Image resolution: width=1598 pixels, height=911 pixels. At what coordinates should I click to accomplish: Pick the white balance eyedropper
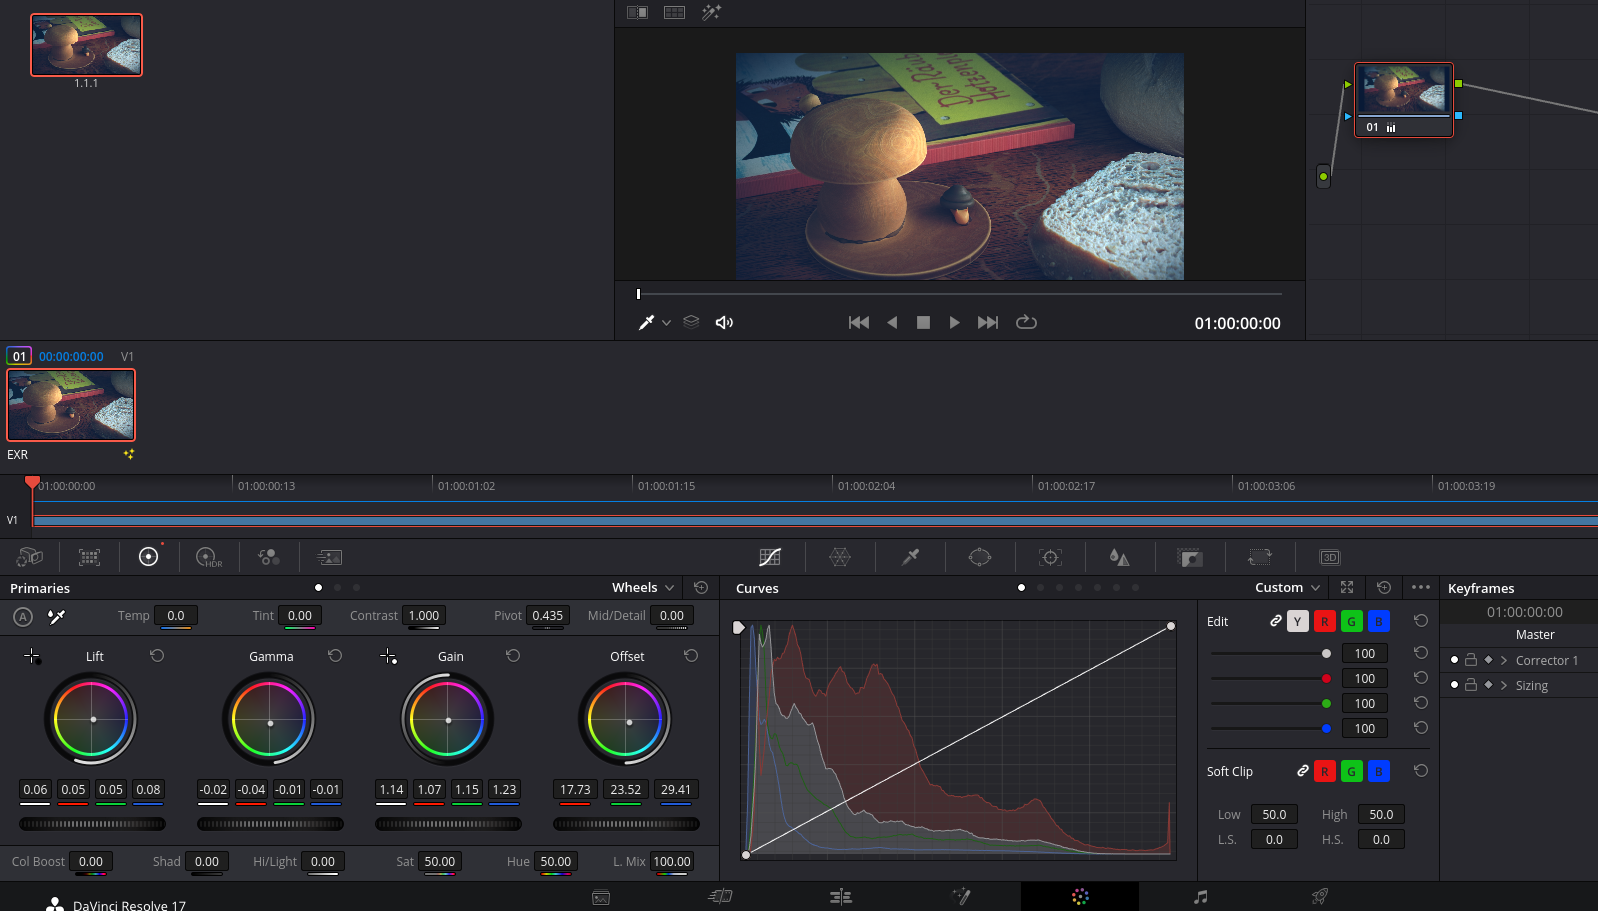tap(57, 617)
